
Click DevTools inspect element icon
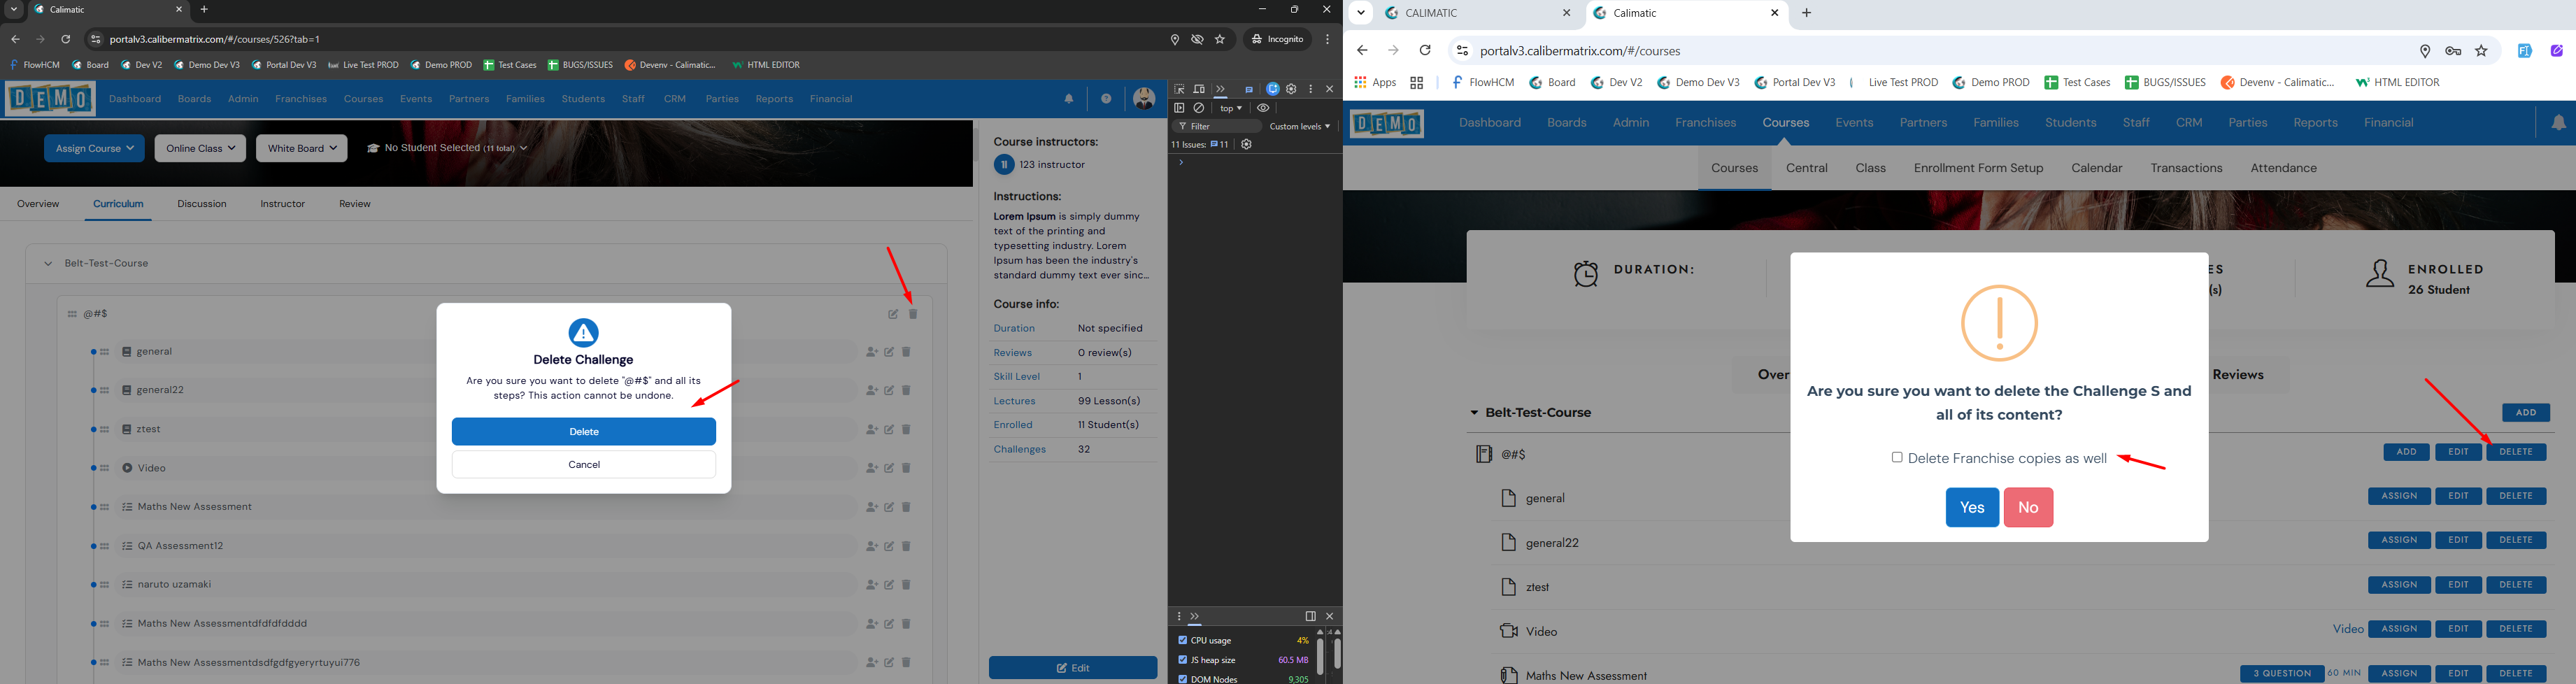1179,89
